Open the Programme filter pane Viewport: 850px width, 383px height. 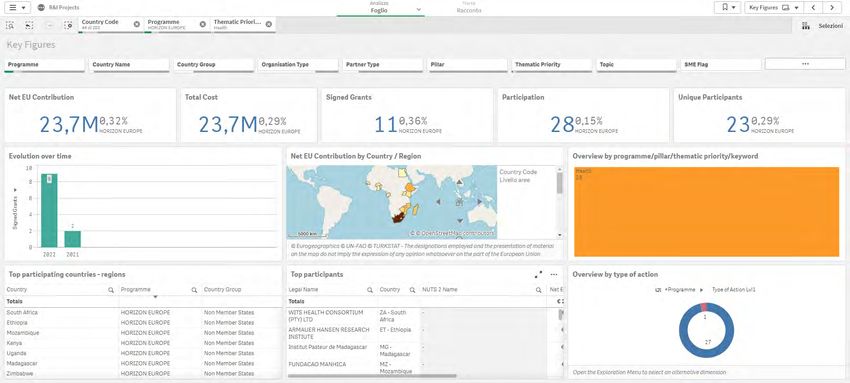click(44, 64)
